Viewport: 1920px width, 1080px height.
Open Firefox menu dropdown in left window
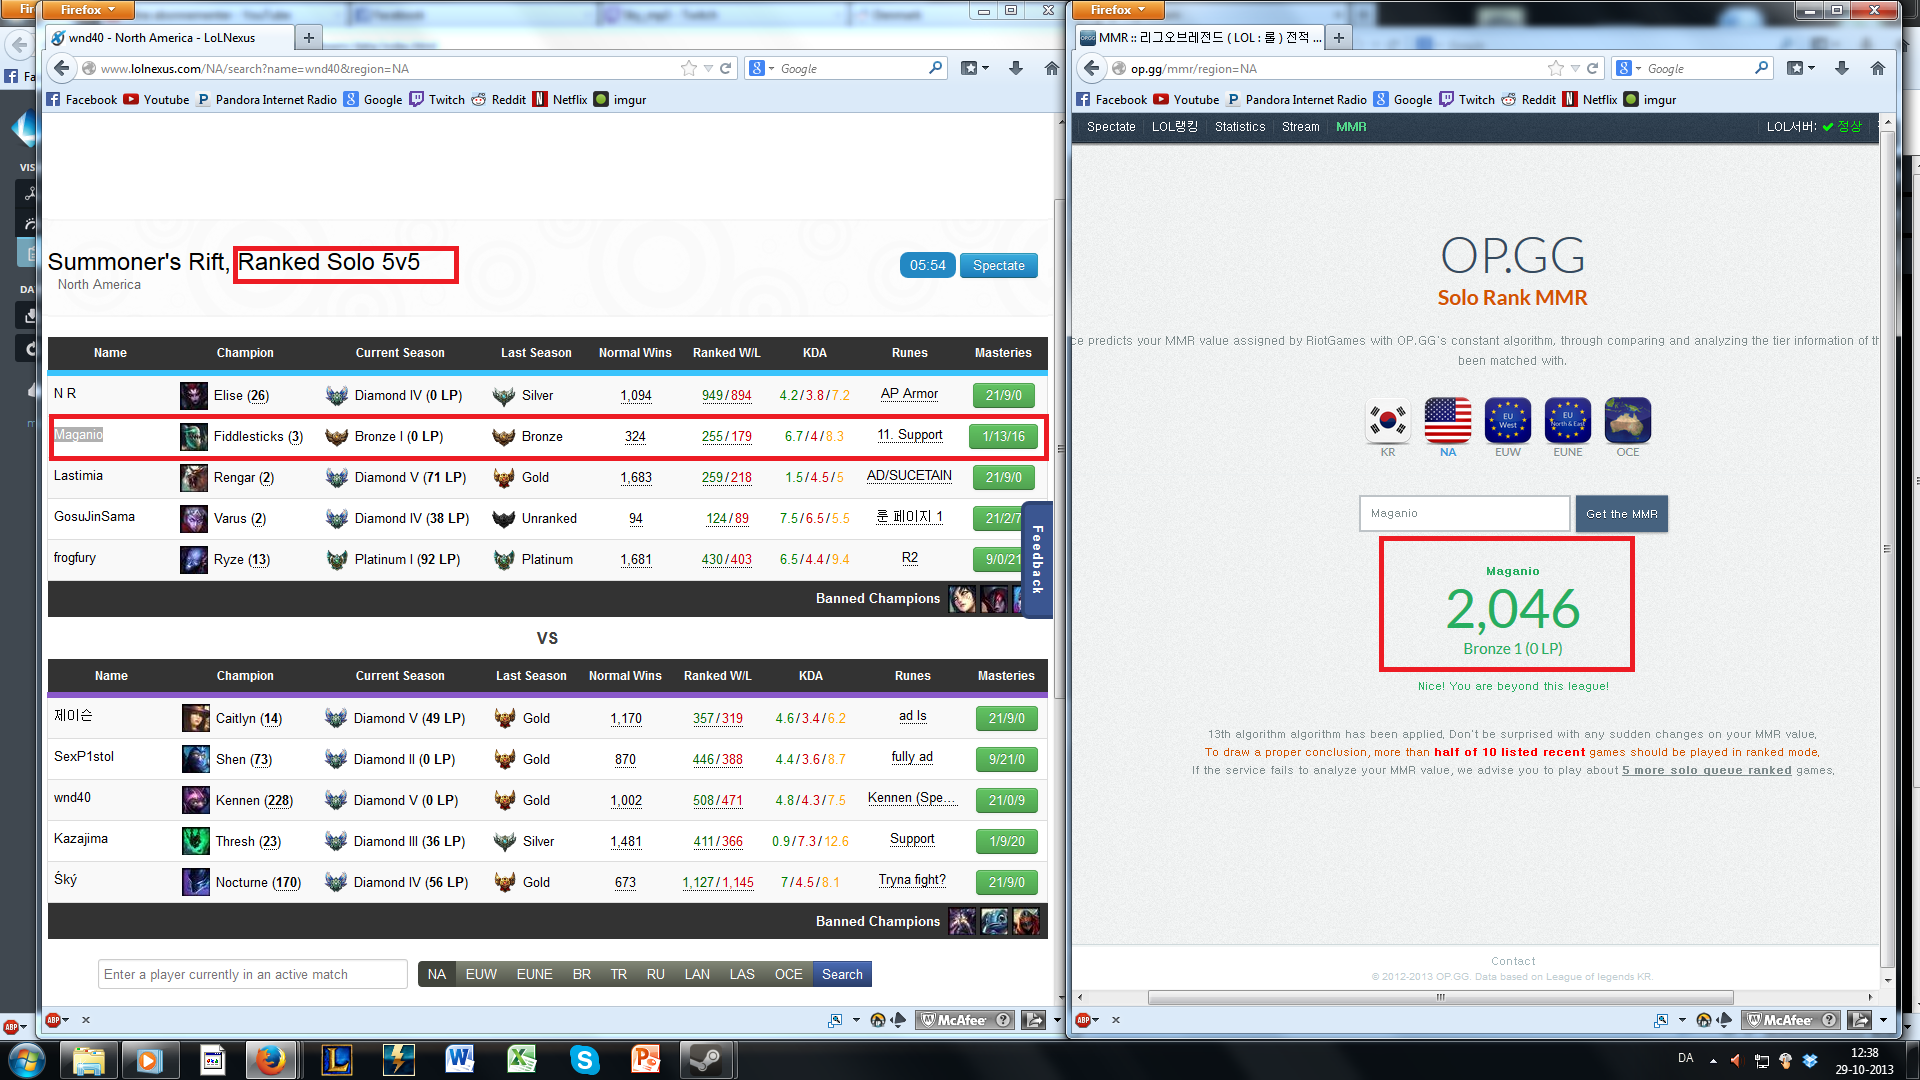coord(87,10)
